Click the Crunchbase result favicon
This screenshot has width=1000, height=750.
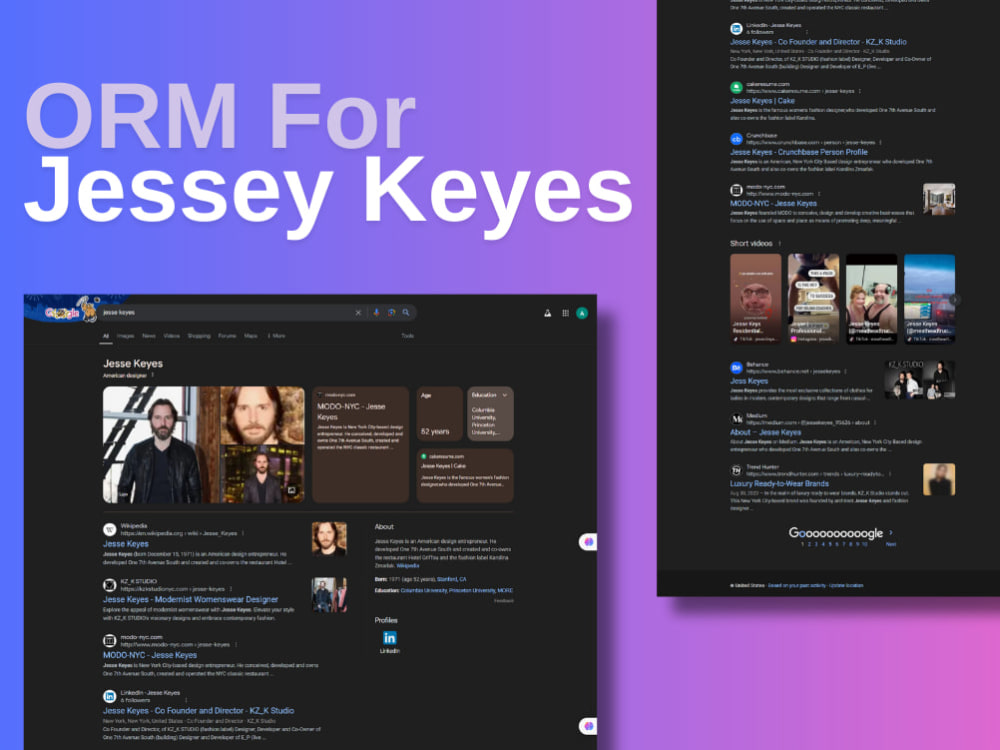(736, 139)
